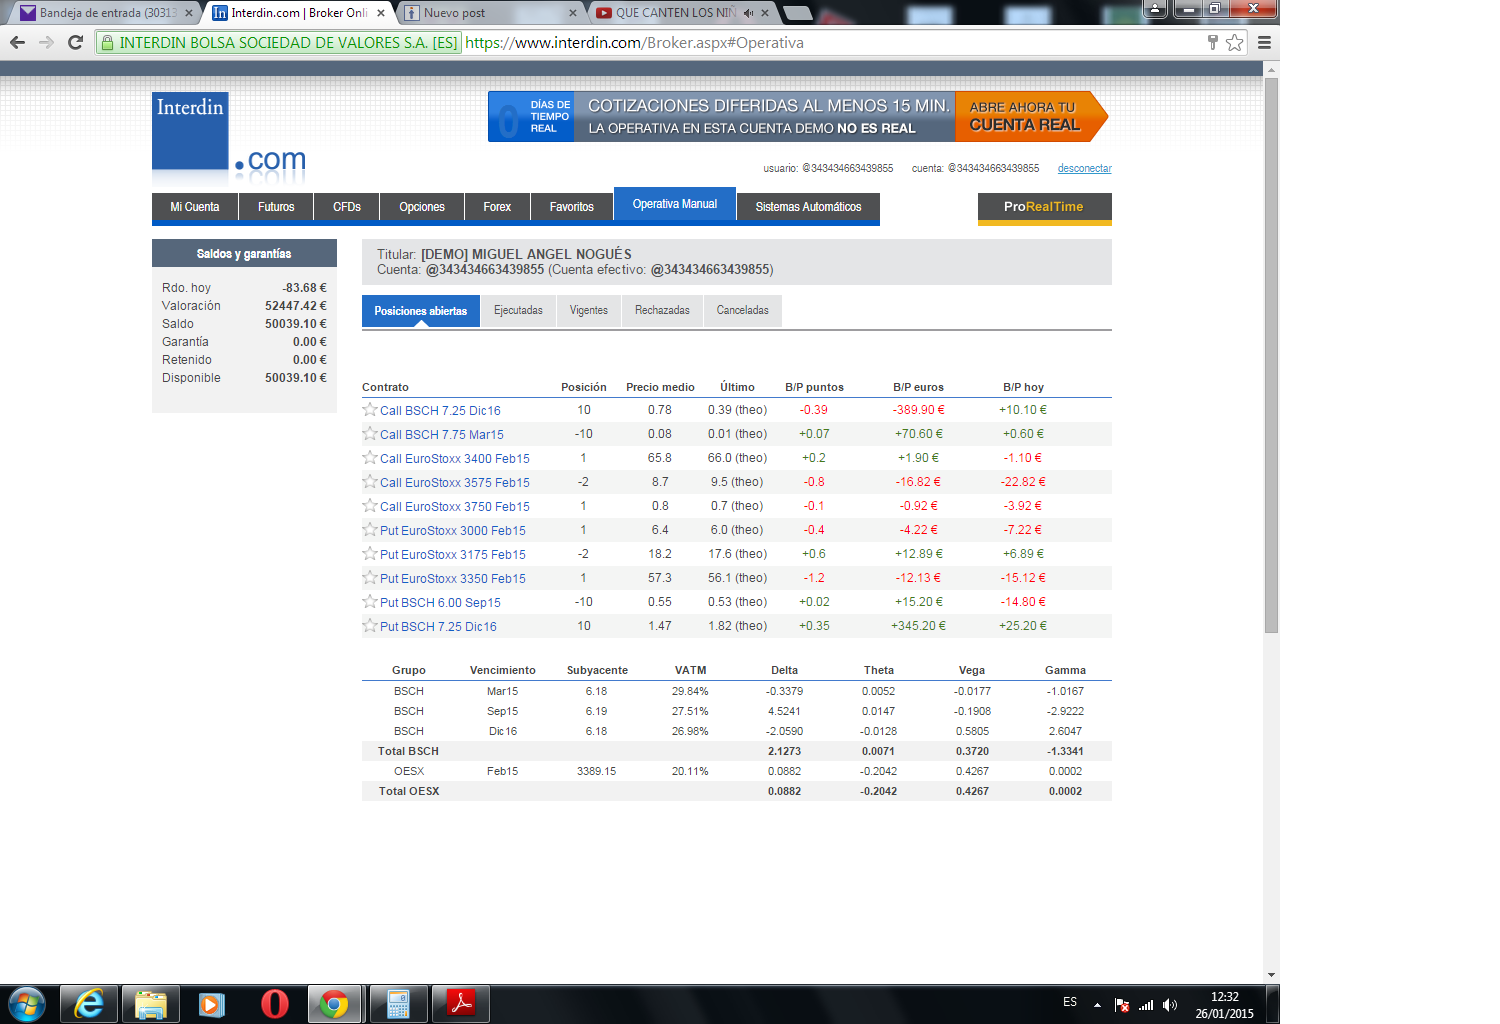Click the page scrollbar down arrow
This screenshot has width=1500, height=1024.
1271,974
